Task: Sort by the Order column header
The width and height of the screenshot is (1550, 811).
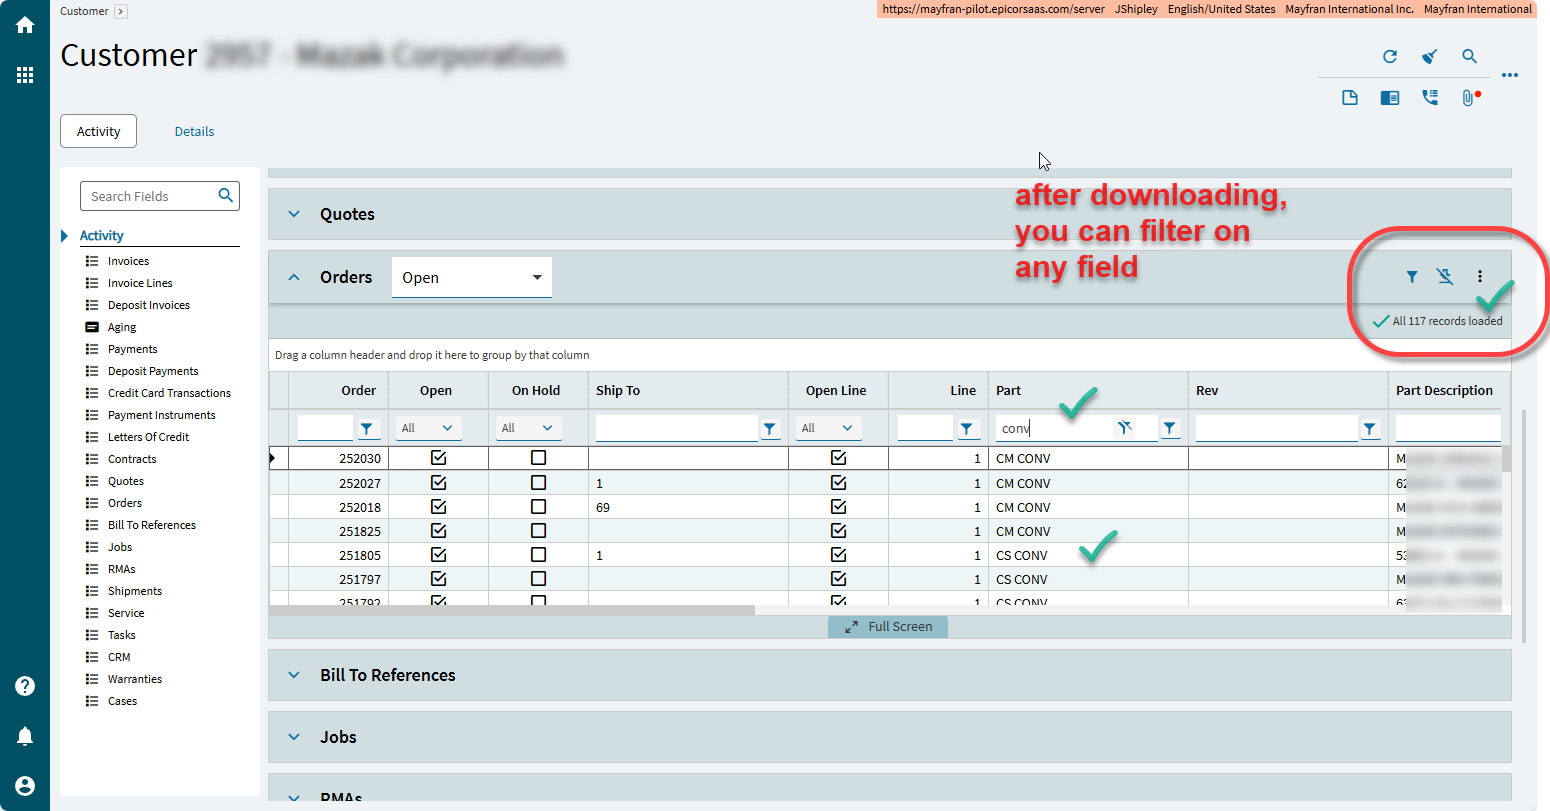Action: (x=358, y=391)
